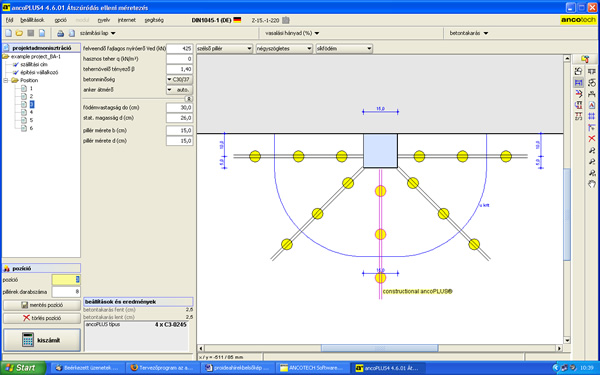
Task: Click the horizontal scrollbar thumb below the drawing
Action: (x=379, y=348)
